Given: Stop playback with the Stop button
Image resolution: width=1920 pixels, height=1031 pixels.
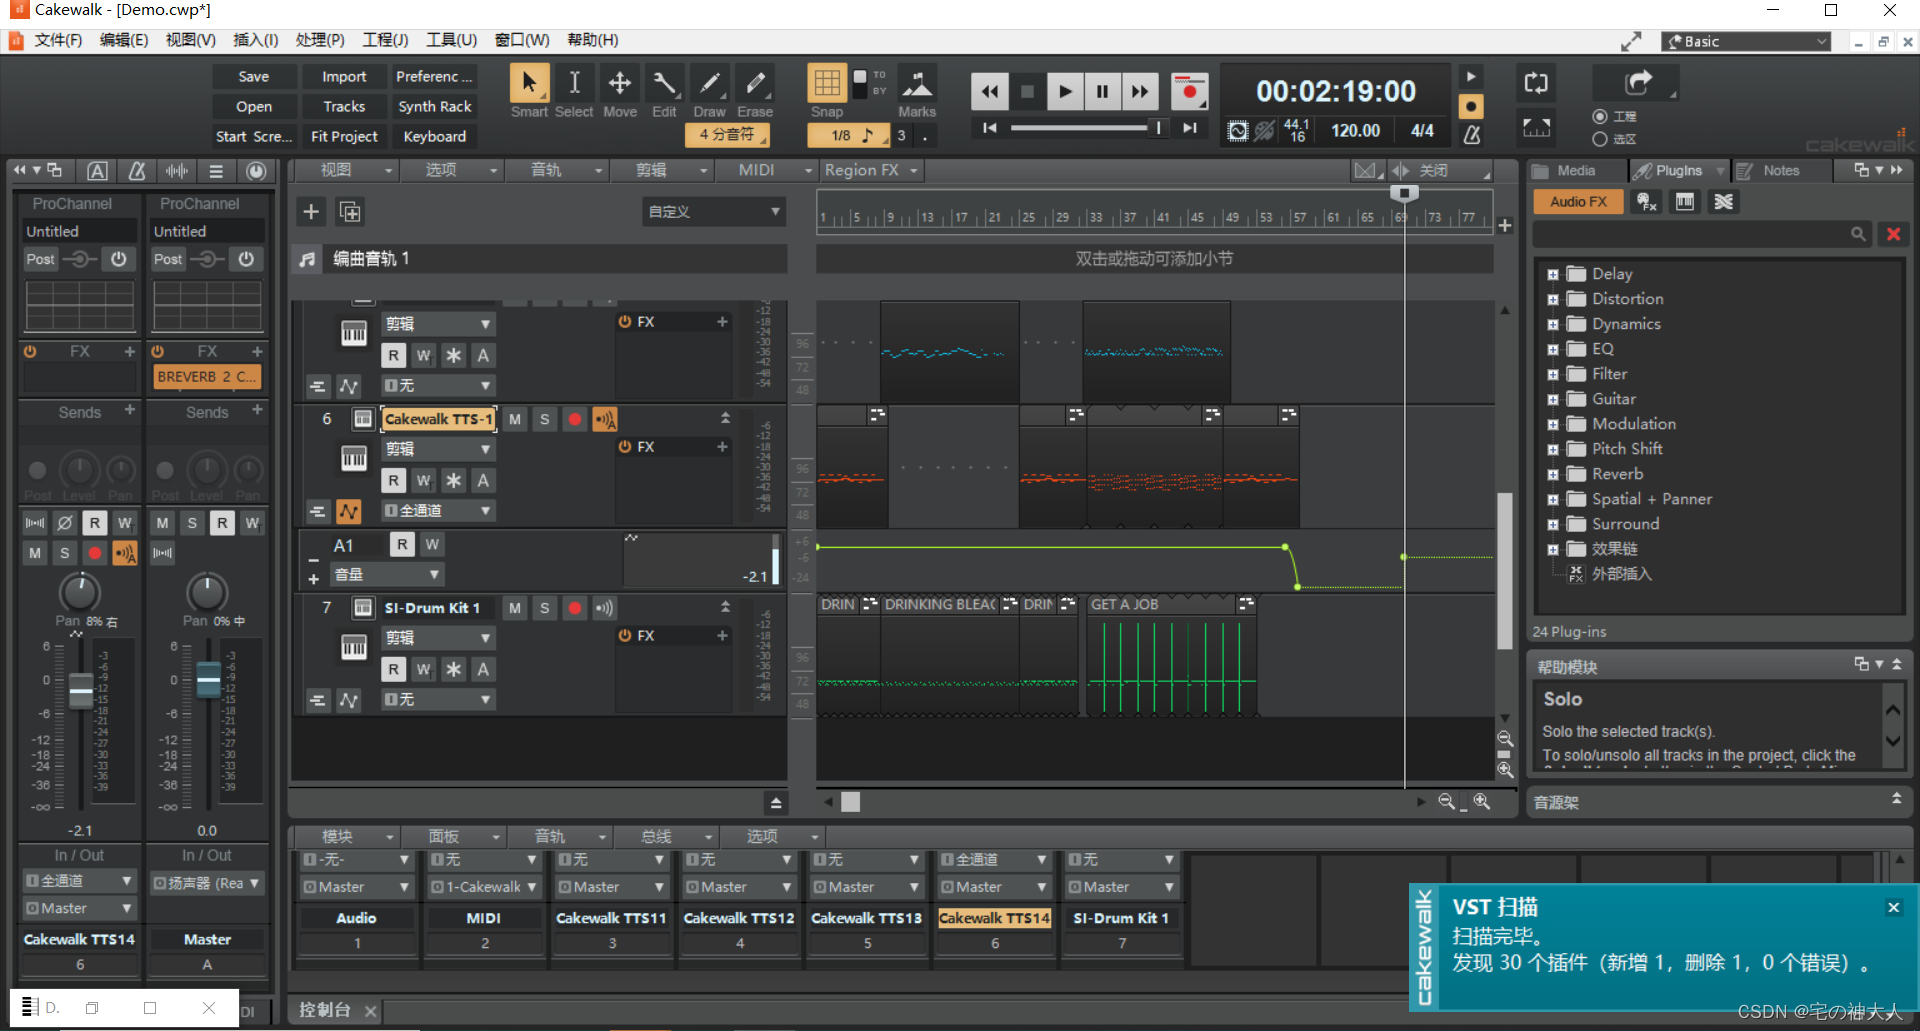Looking at the screenshot, I should 1027,92.
